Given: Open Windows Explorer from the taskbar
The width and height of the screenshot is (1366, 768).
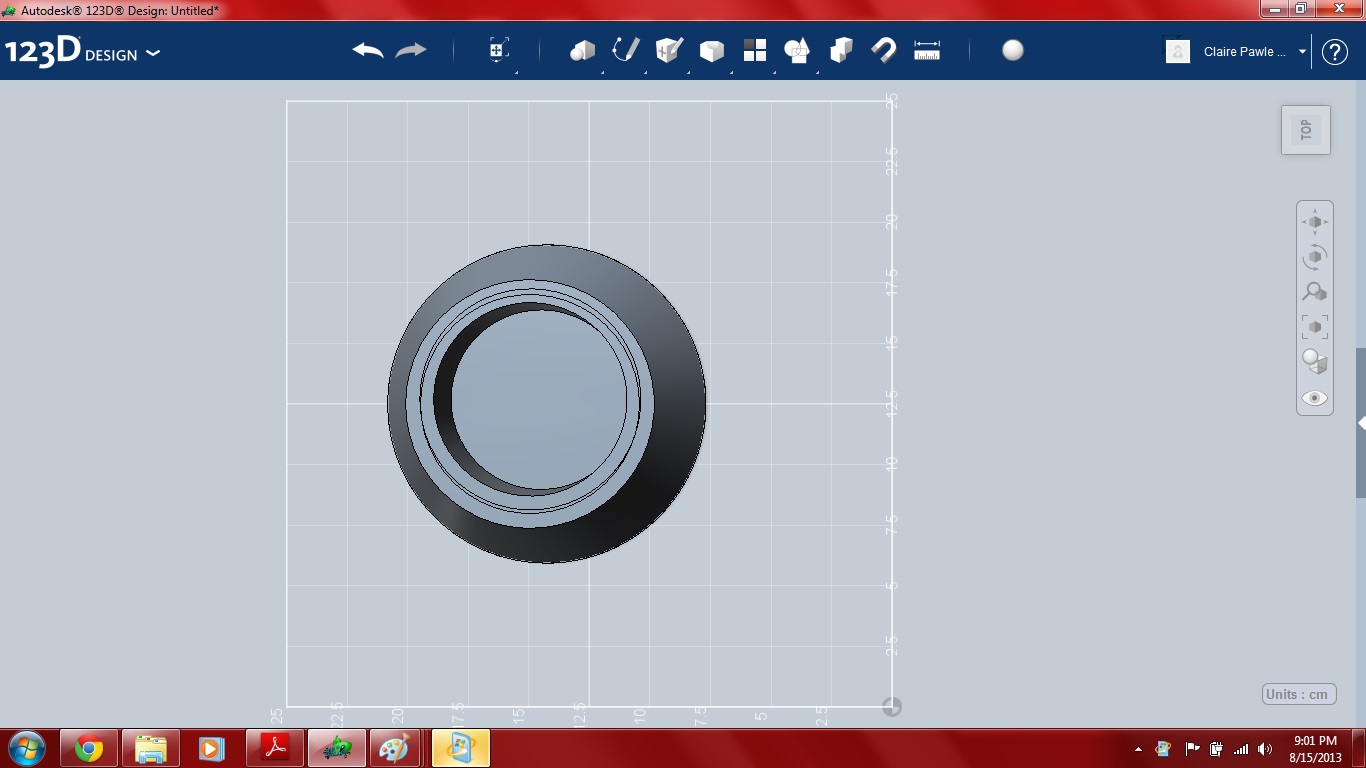Looking at the screenshot, I should pyautogui.click(x=151, y=748).
